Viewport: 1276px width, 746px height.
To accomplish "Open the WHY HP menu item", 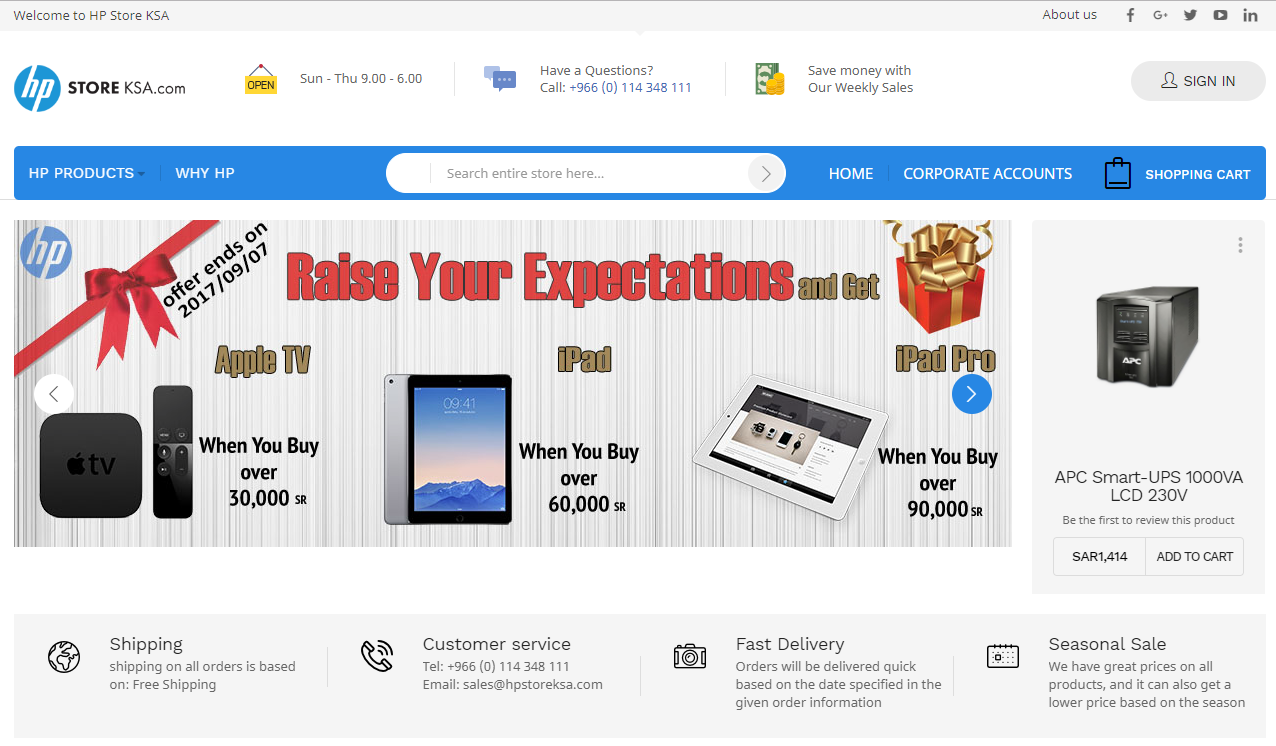I will (205, 173).
